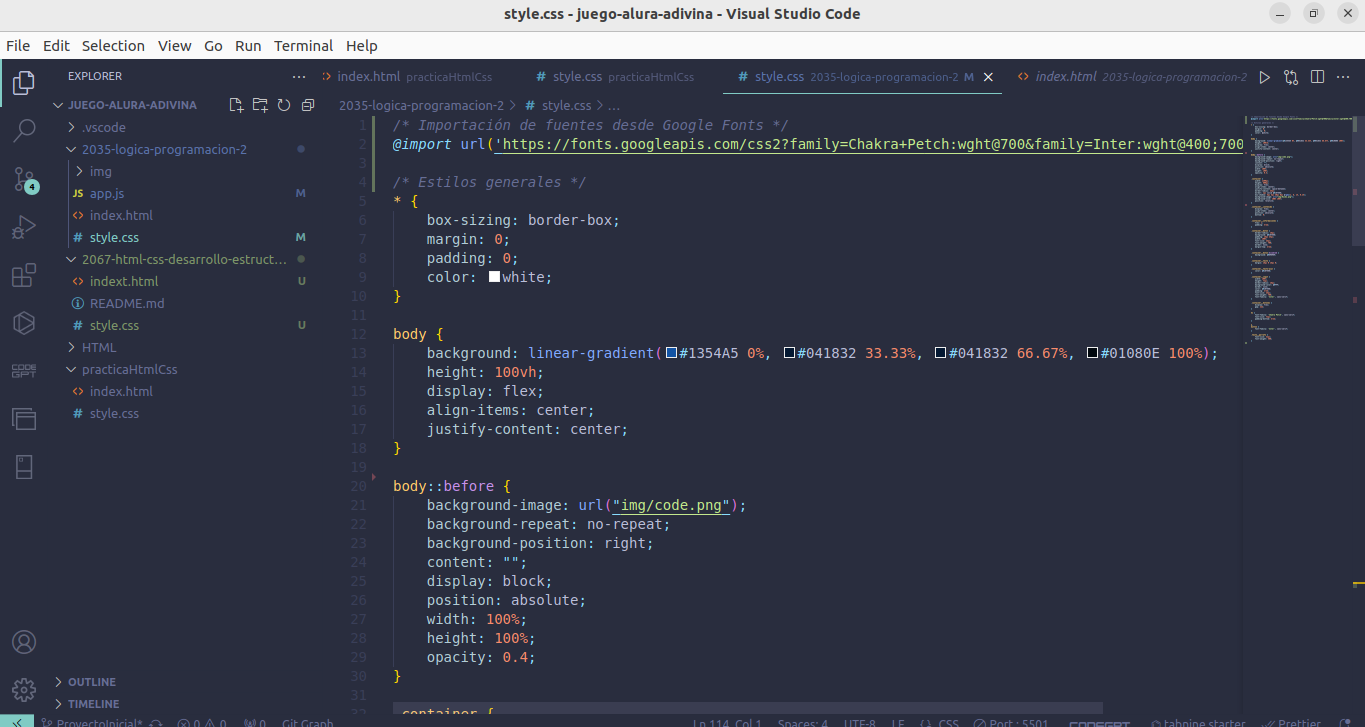Click the minimap code overview

tap(1298, 230)
